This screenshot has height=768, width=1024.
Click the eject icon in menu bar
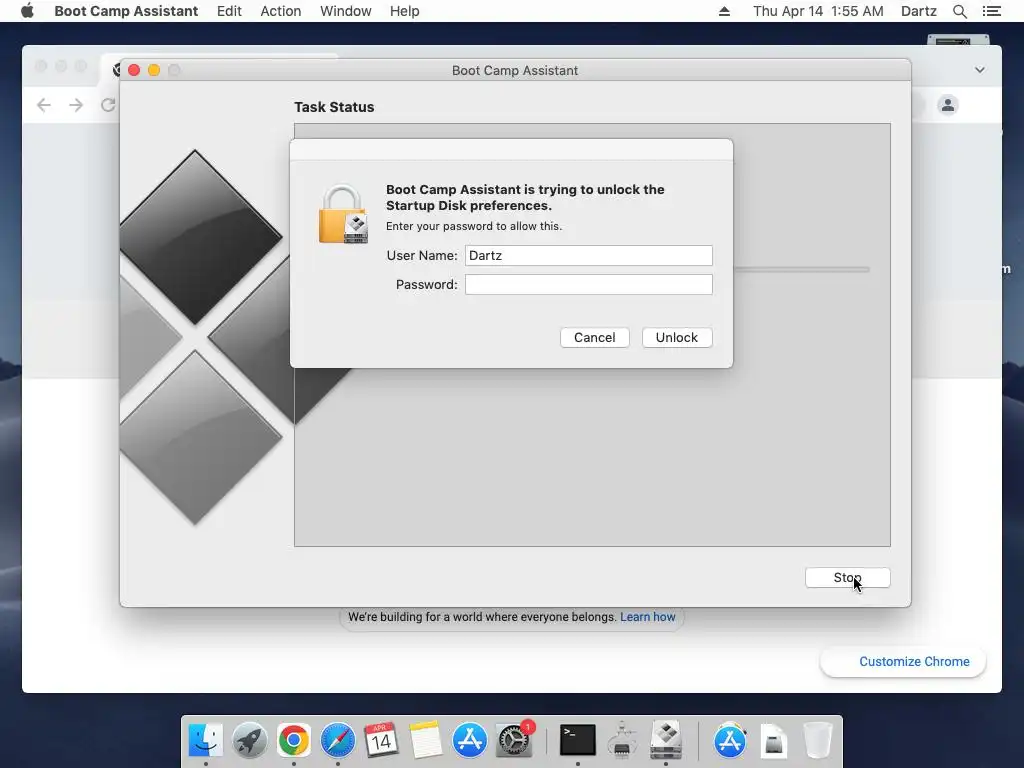tap(724, 11)
